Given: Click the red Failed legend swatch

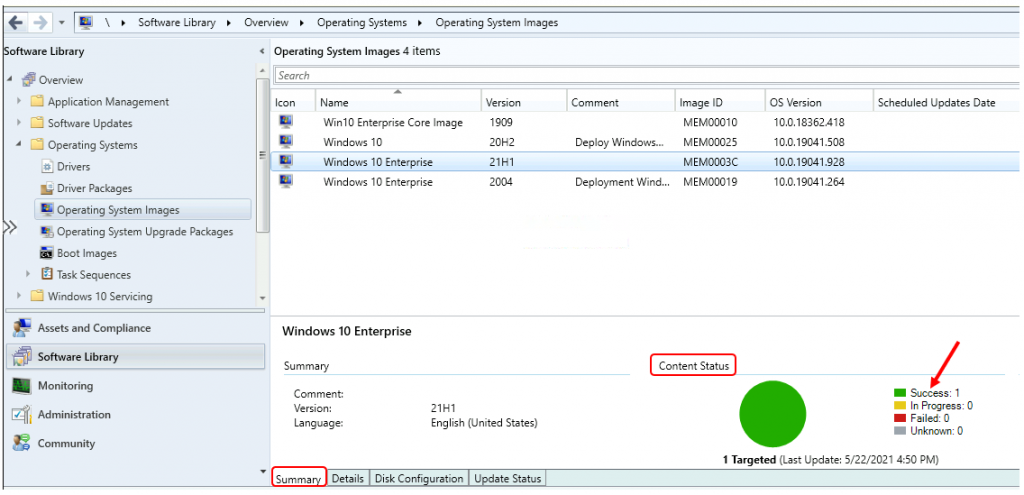Looking at the screenshot, I should pyautogui.click(x=900, y=418).
